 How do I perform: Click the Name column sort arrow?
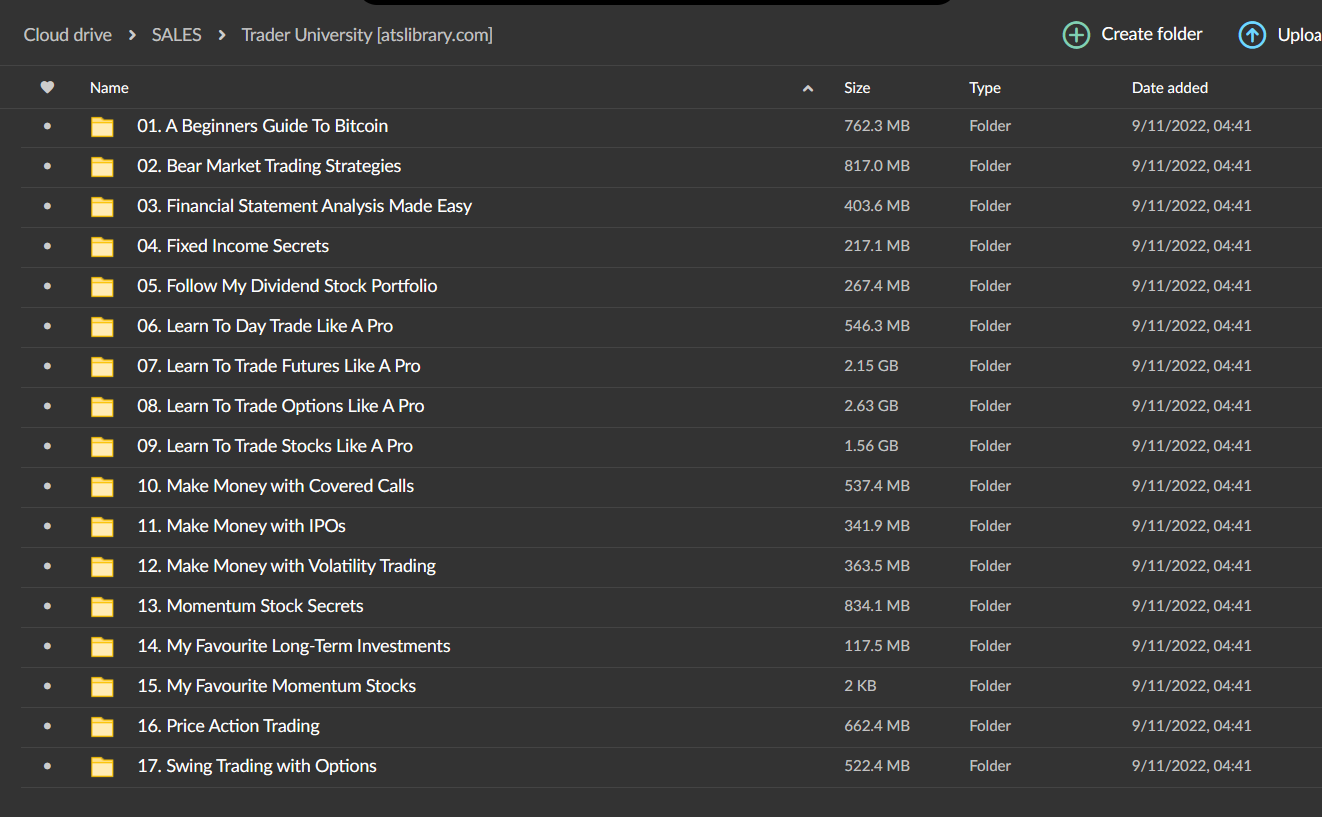point(808,89)
